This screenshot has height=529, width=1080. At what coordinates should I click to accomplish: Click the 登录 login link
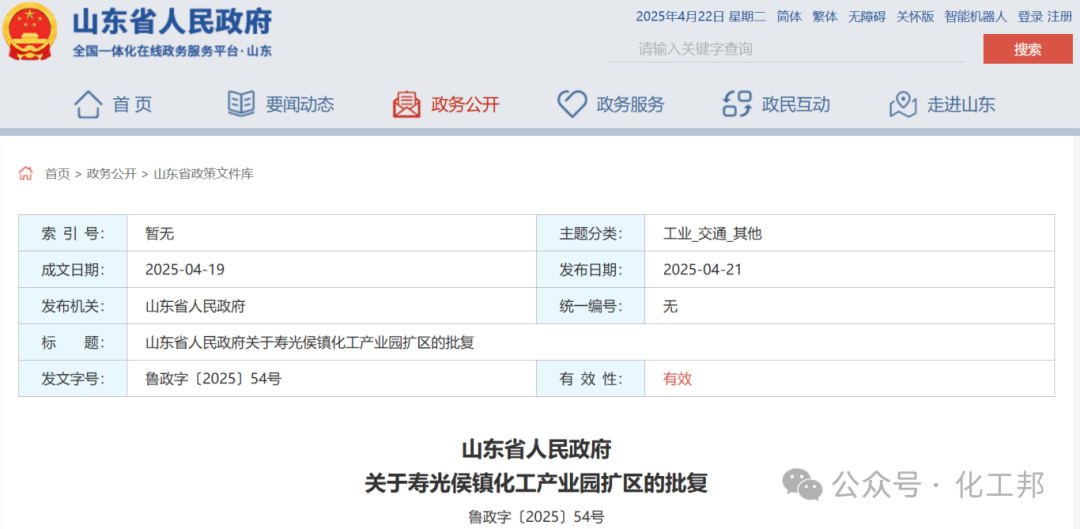pos(1030,16)
